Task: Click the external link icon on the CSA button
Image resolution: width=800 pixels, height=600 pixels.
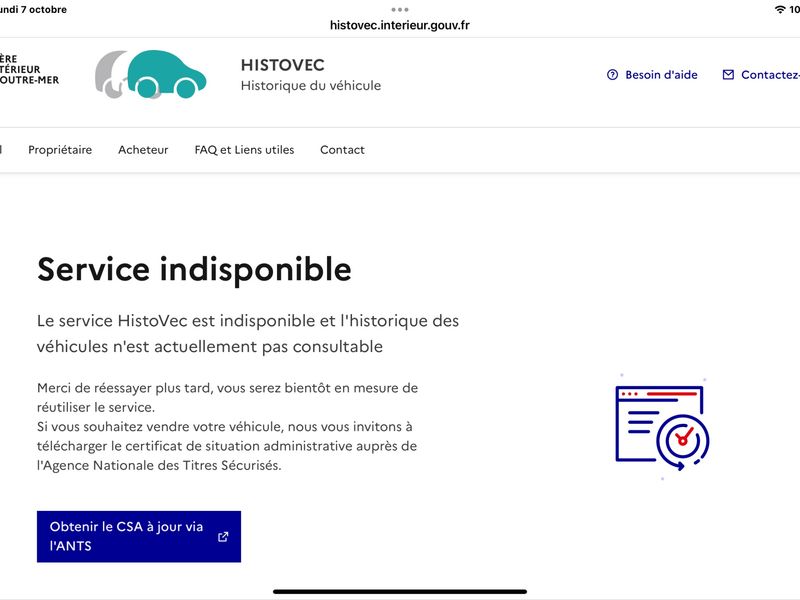Action: (x=223, y=537)
